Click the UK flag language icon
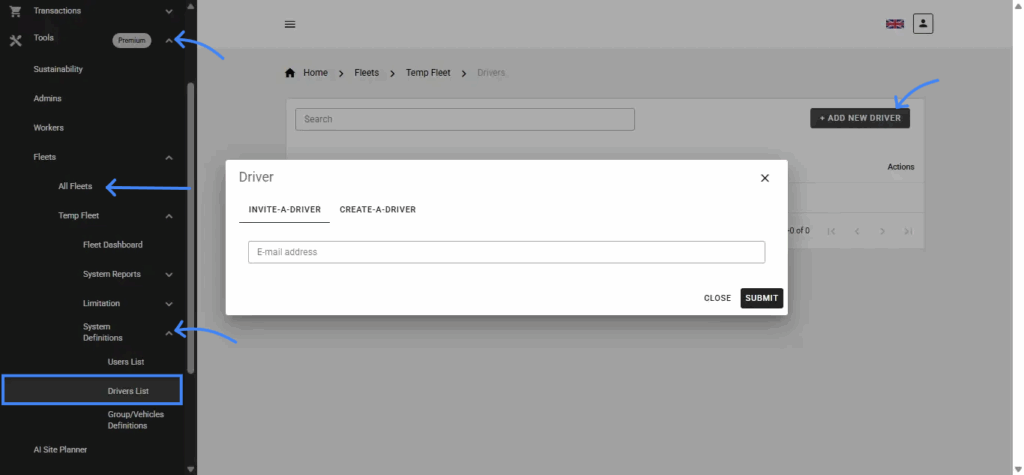 [894, 24]
